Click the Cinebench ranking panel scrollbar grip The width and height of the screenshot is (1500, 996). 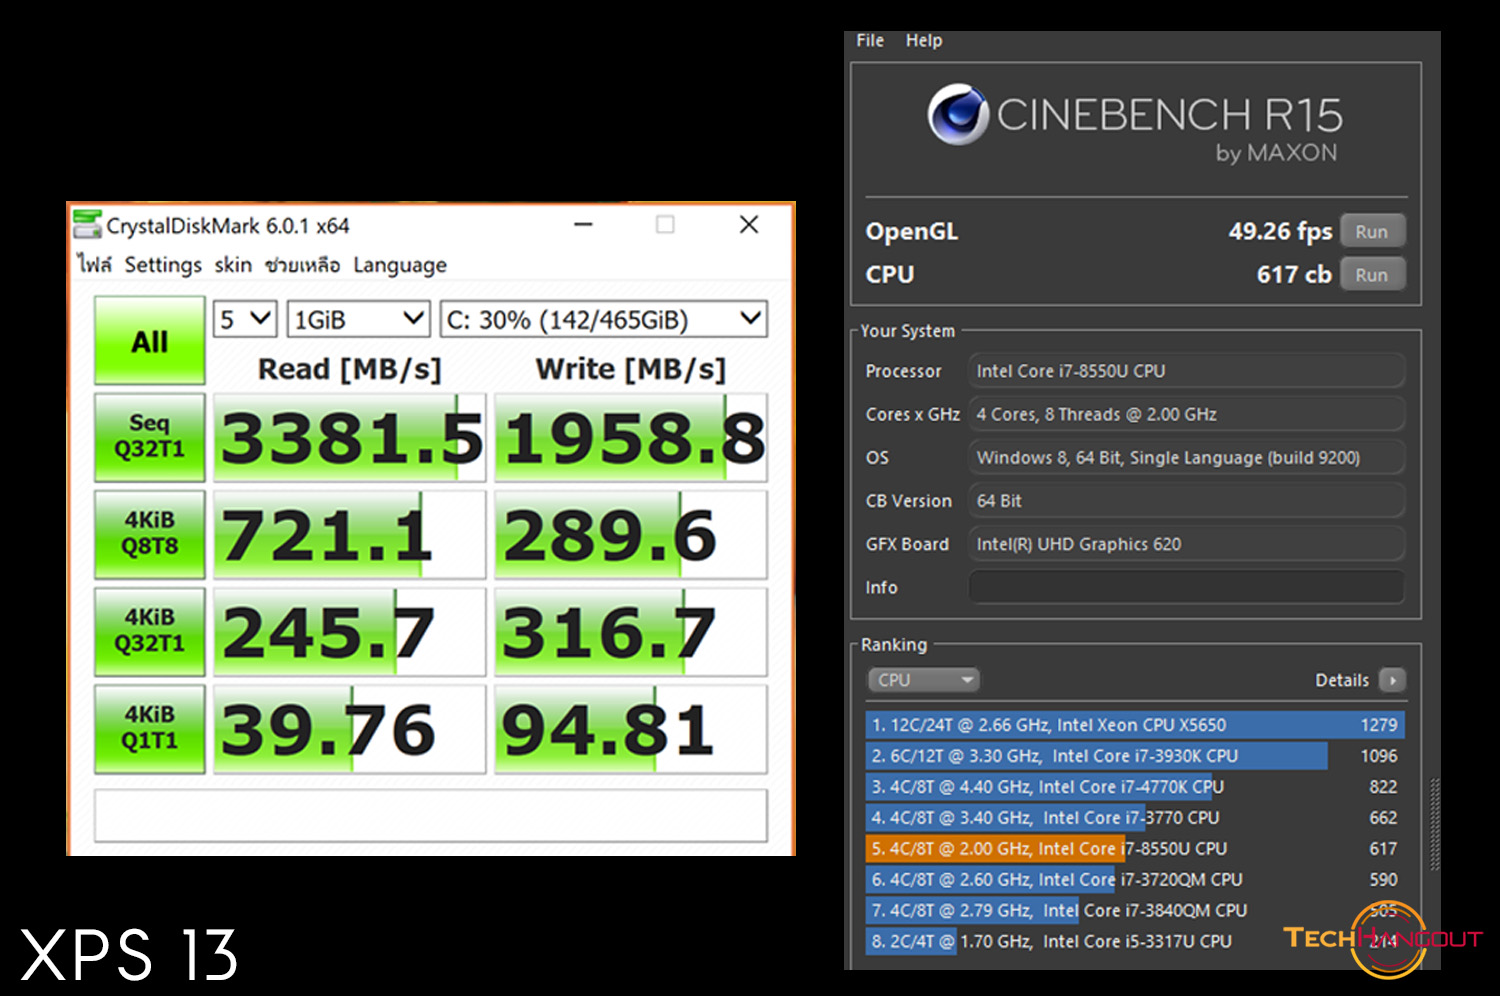point(1436,825)
